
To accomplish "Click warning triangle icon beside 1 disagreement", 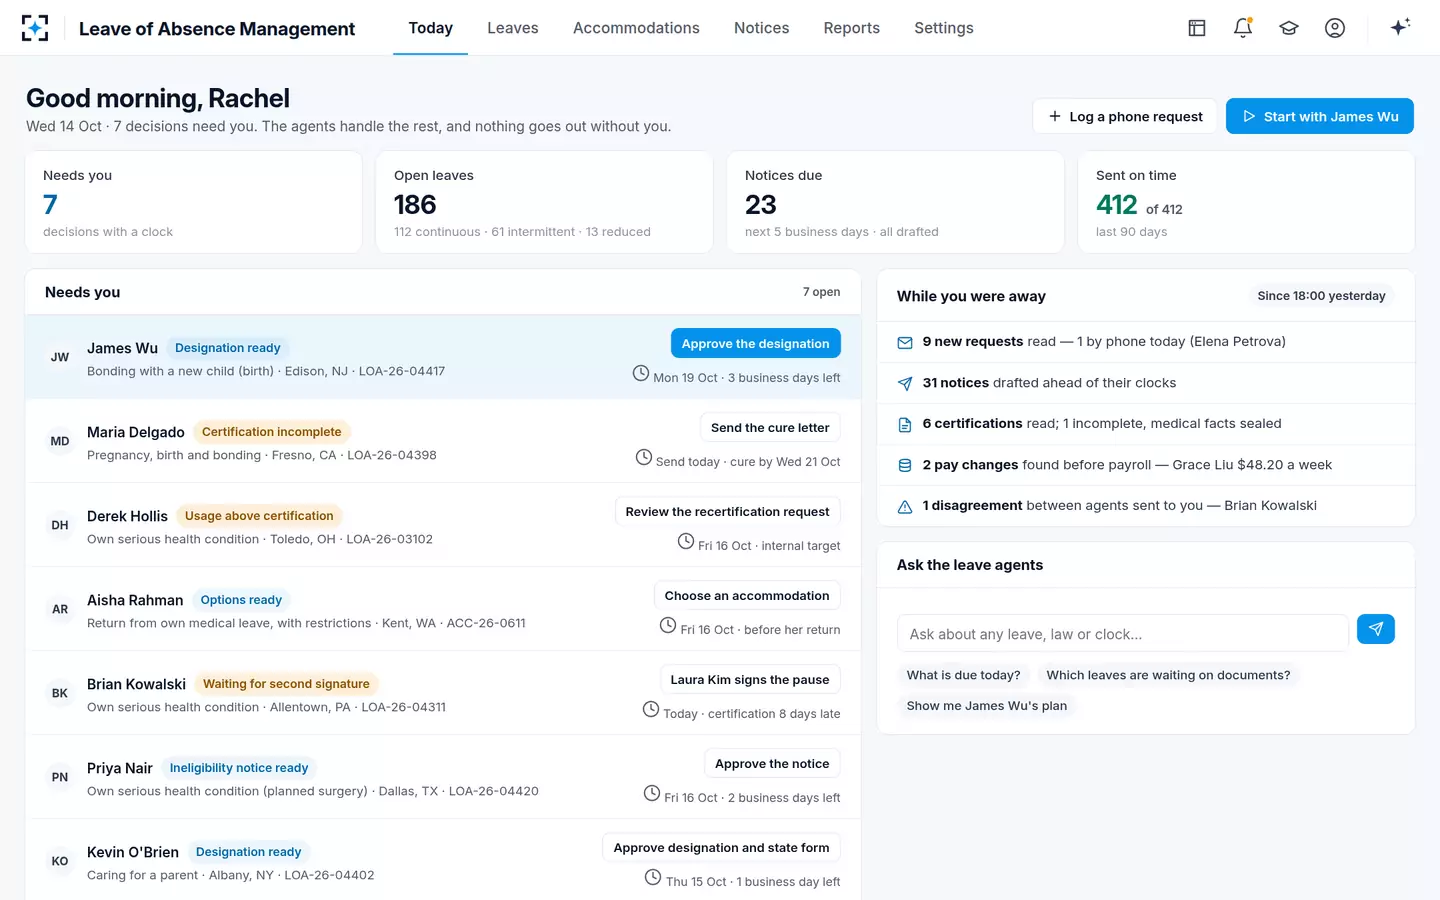I will click(x=905, y=506).
